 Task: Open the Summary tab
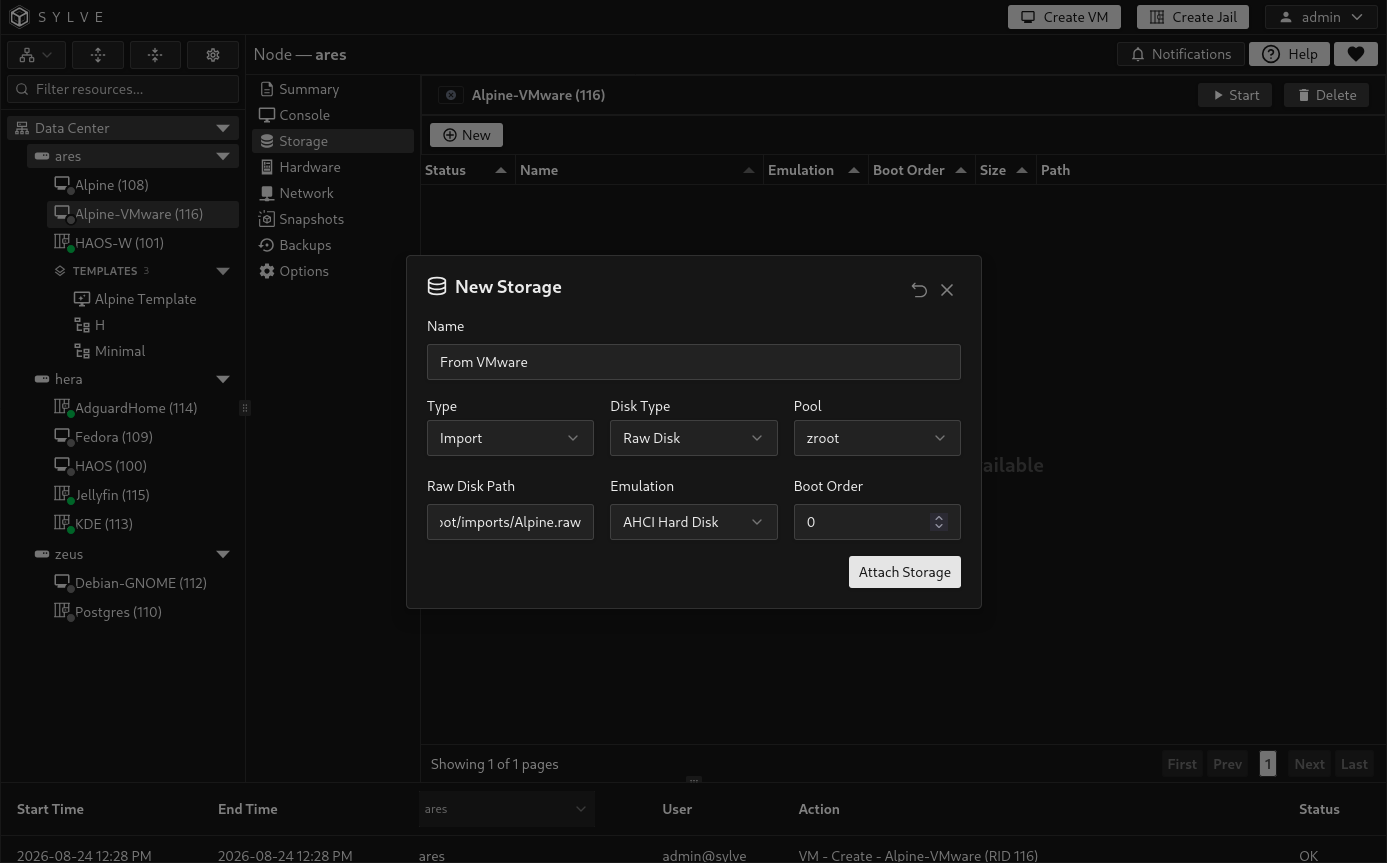[333, 89]
